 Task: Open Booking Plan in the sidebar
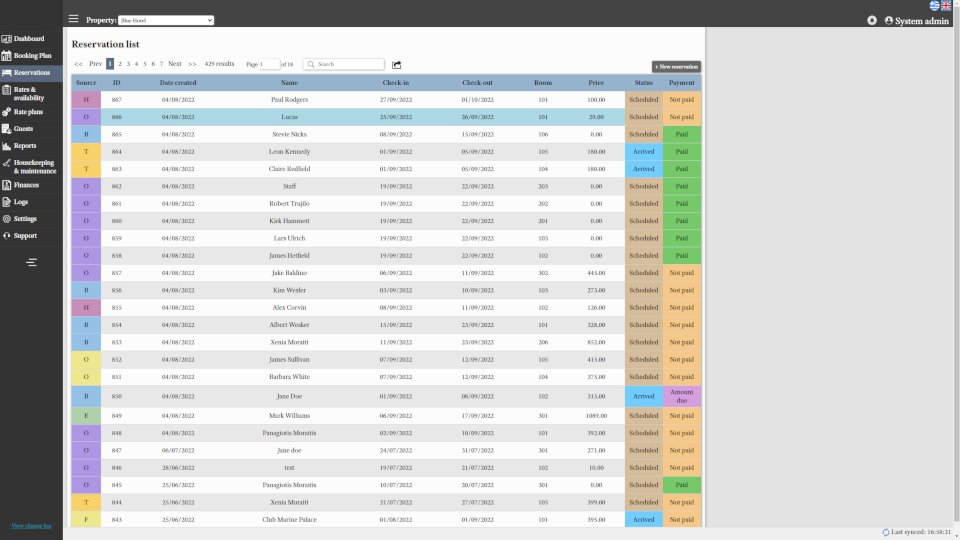32,55
